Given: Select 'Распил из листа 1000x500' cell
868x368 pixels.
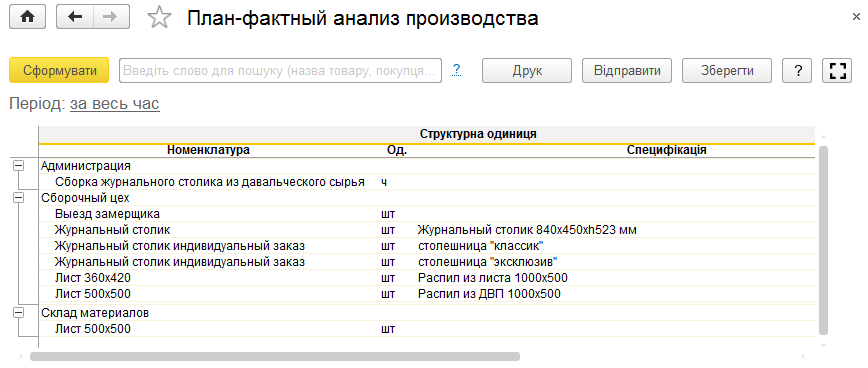Looking at the screenshot, I should 493,278.
